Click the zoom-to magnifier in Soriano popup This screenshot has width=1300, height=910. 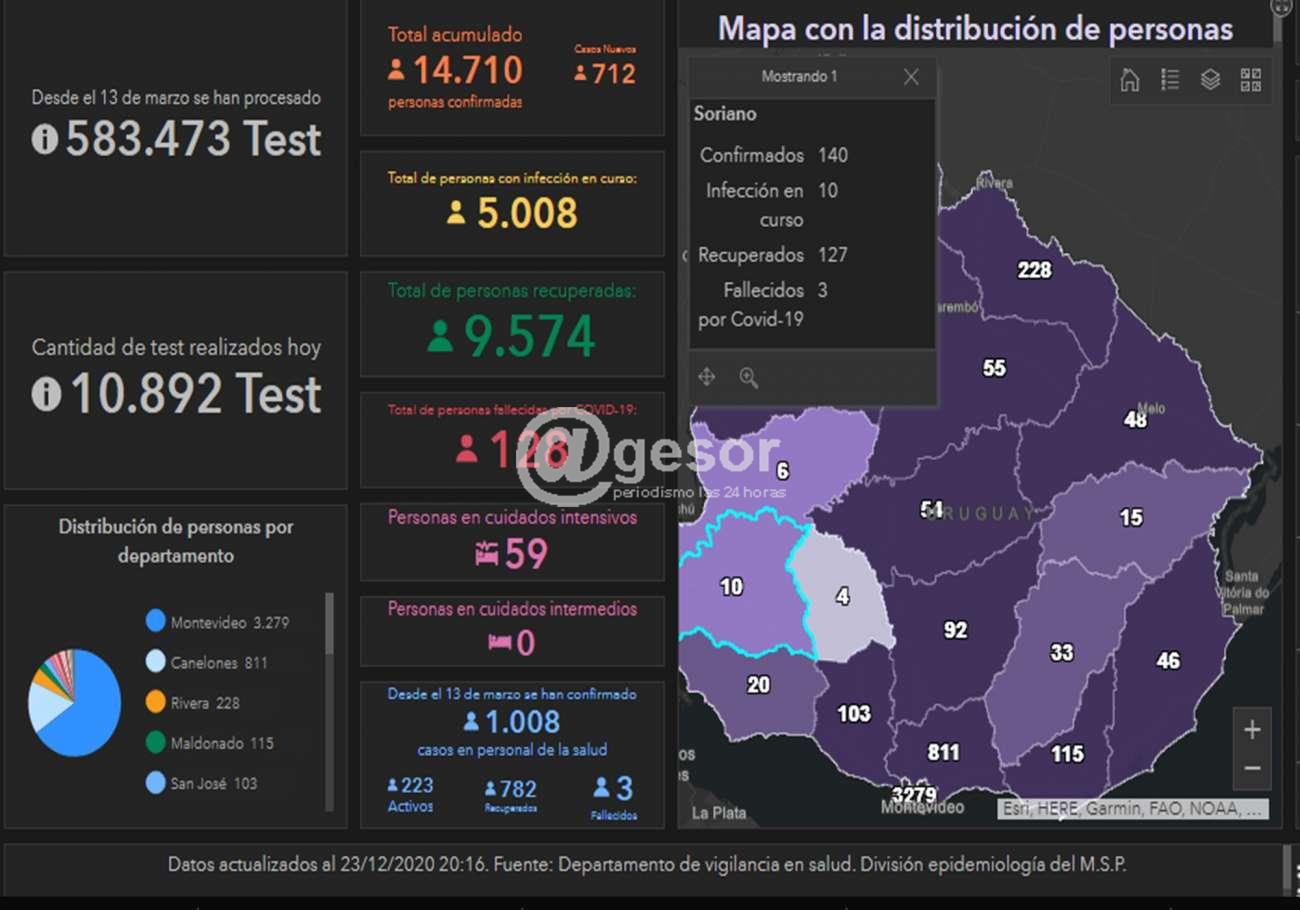[x=748, y=377]
